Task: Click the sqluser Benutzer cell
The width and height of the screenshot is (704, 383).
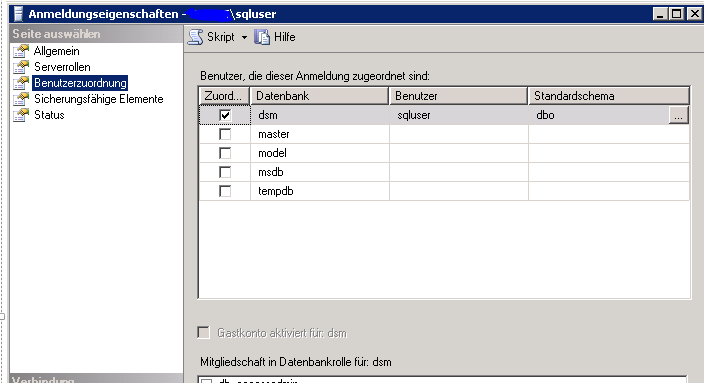Action: (459, 115)
